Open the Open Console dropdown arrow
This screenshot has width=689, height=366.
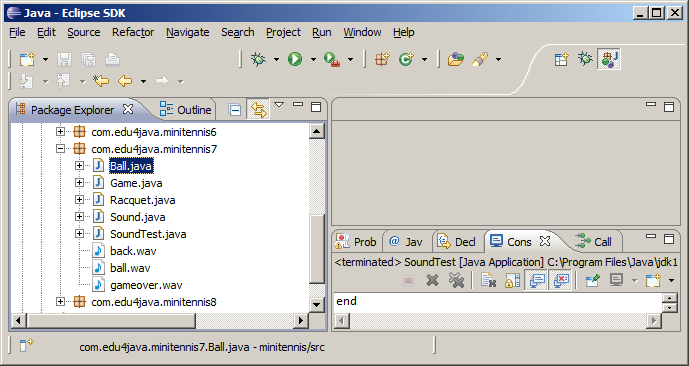pyautogui.click(x=671, y=281)
